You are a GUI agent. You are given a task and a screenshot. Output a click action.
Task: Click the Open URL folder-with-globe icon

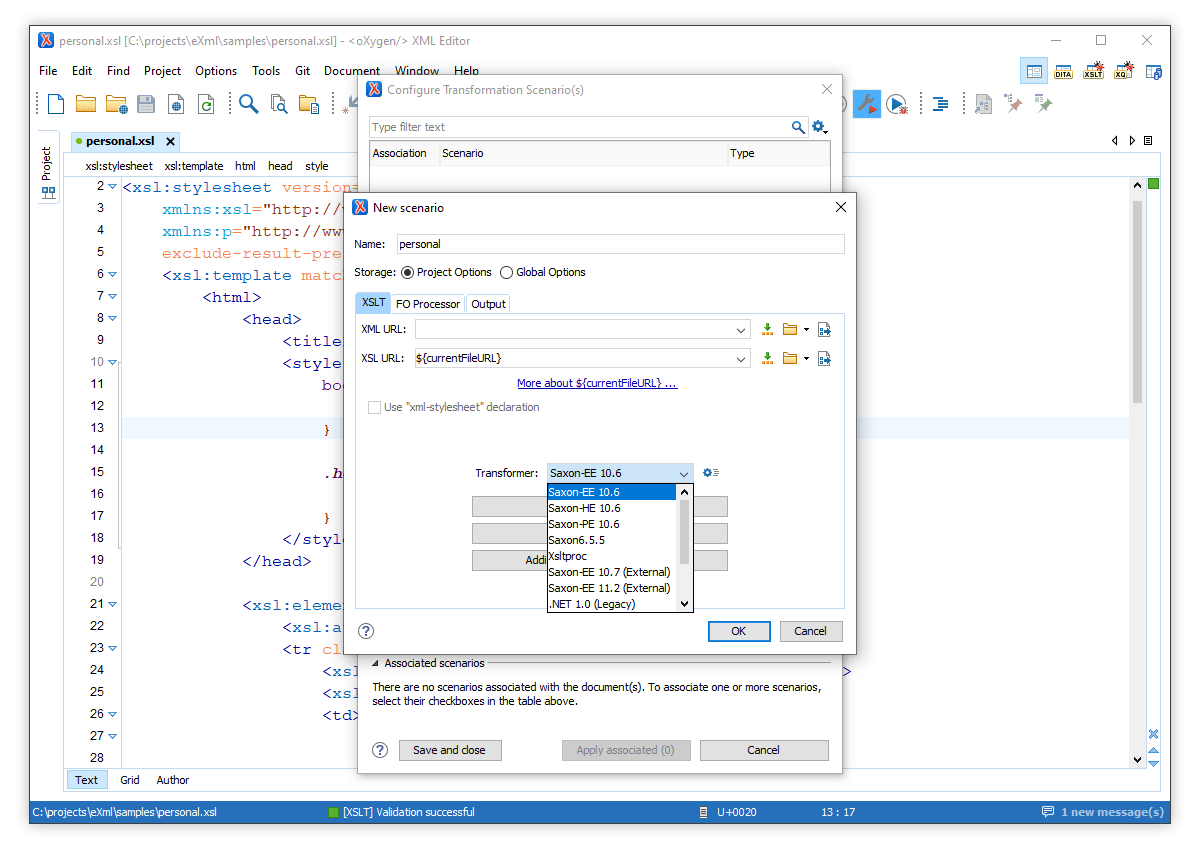tap(116, 103)
